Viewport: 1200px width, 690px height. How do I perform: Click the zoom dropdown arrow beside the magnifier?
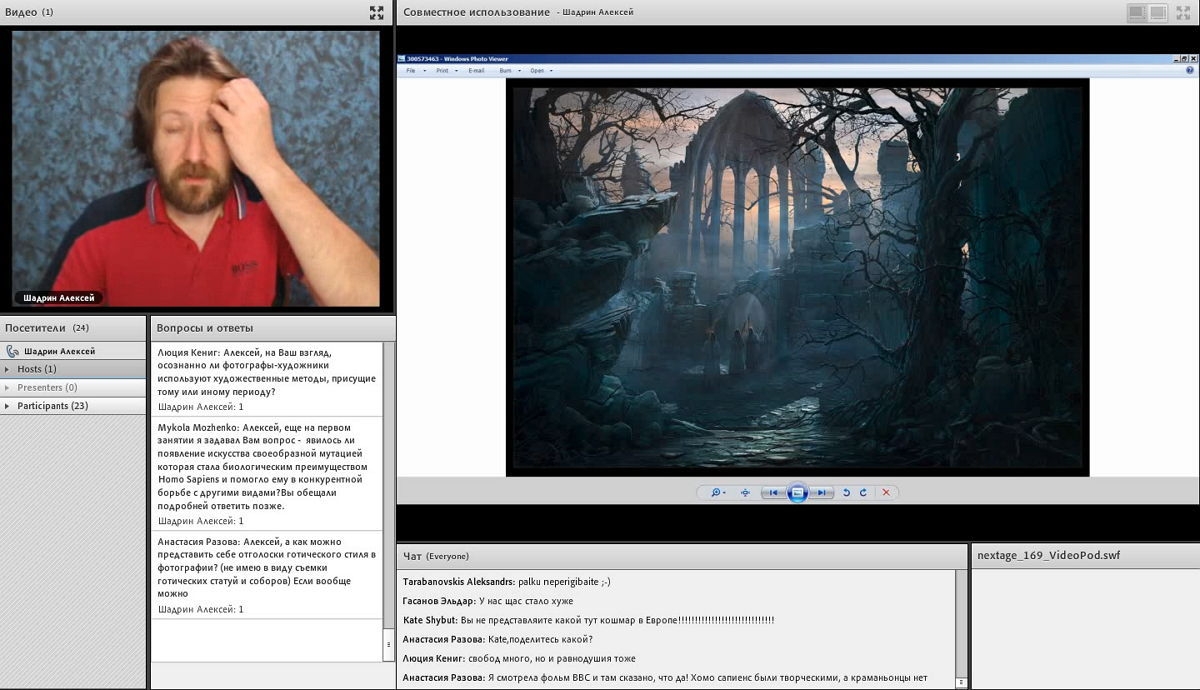[x=725, y=493]
